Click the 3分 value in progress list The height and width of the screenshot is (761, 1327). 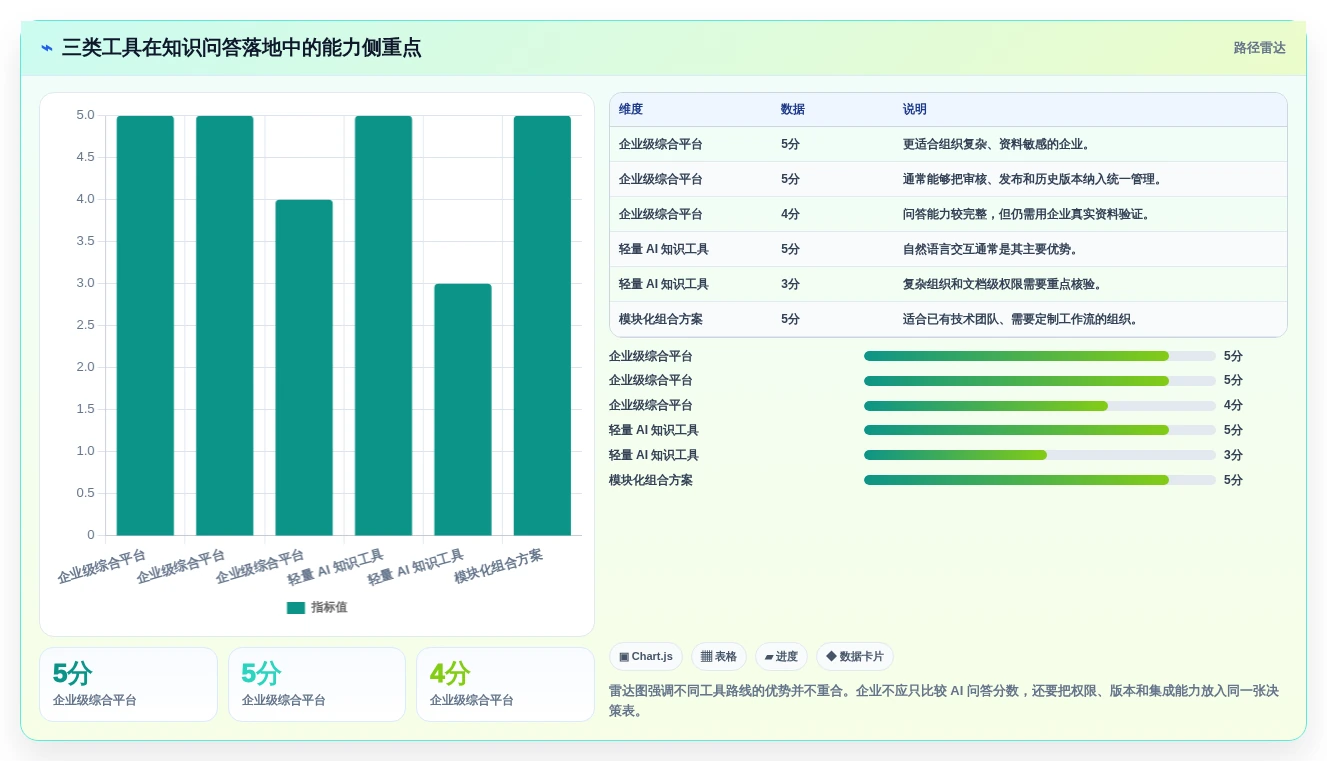1233,455
